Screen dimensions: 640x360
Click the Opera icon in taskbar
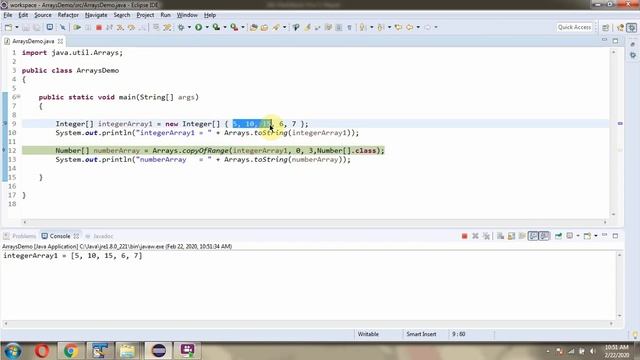[42, 351]
